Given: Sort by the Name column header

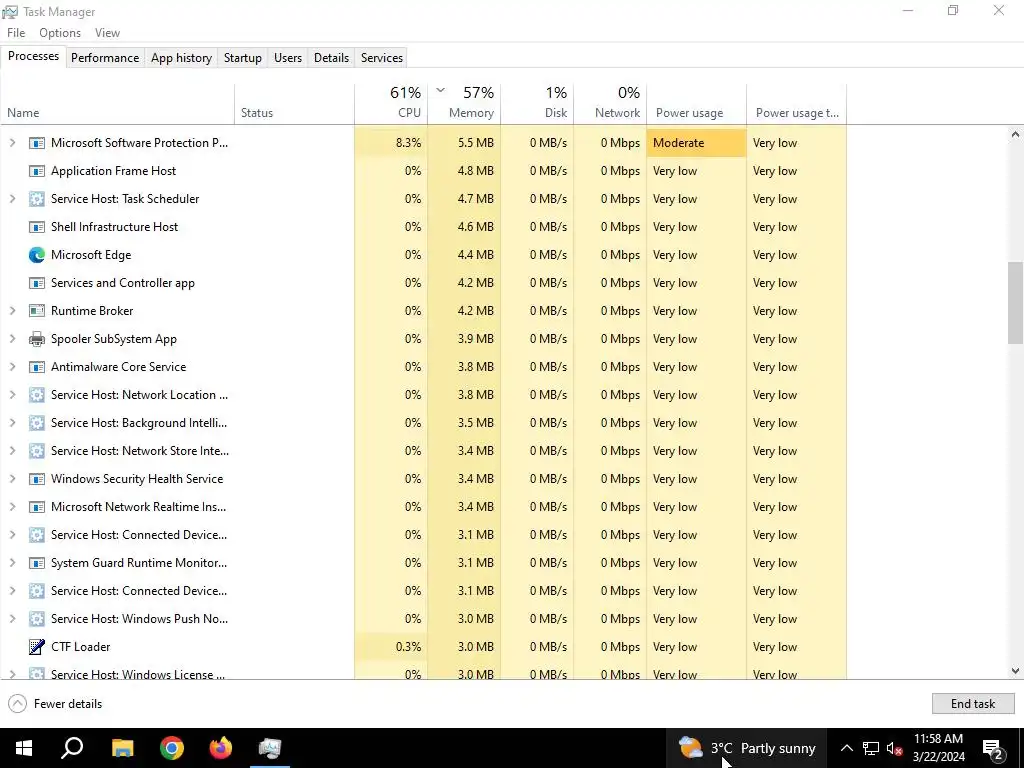Looking at the screenshot, I should point(118,103).
